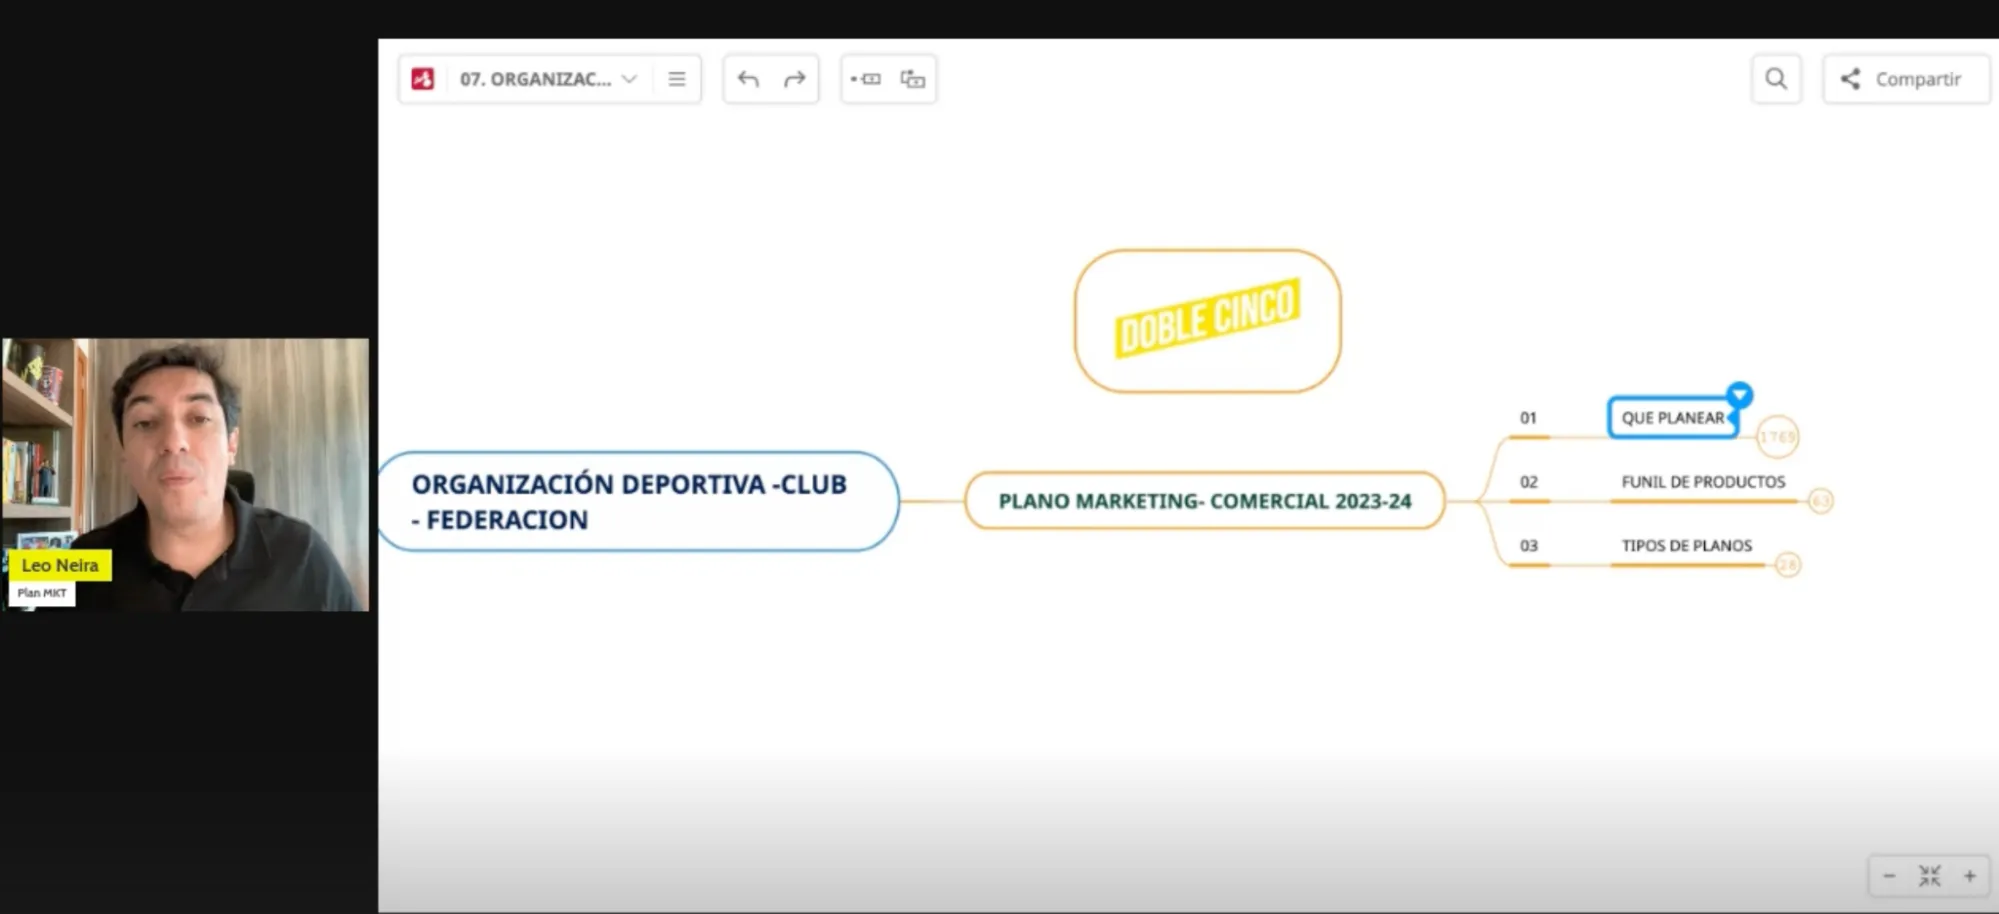Select the QUE PLANEAR topic node
Viewport: 1999px width, 914px height.
(1673, 418)
